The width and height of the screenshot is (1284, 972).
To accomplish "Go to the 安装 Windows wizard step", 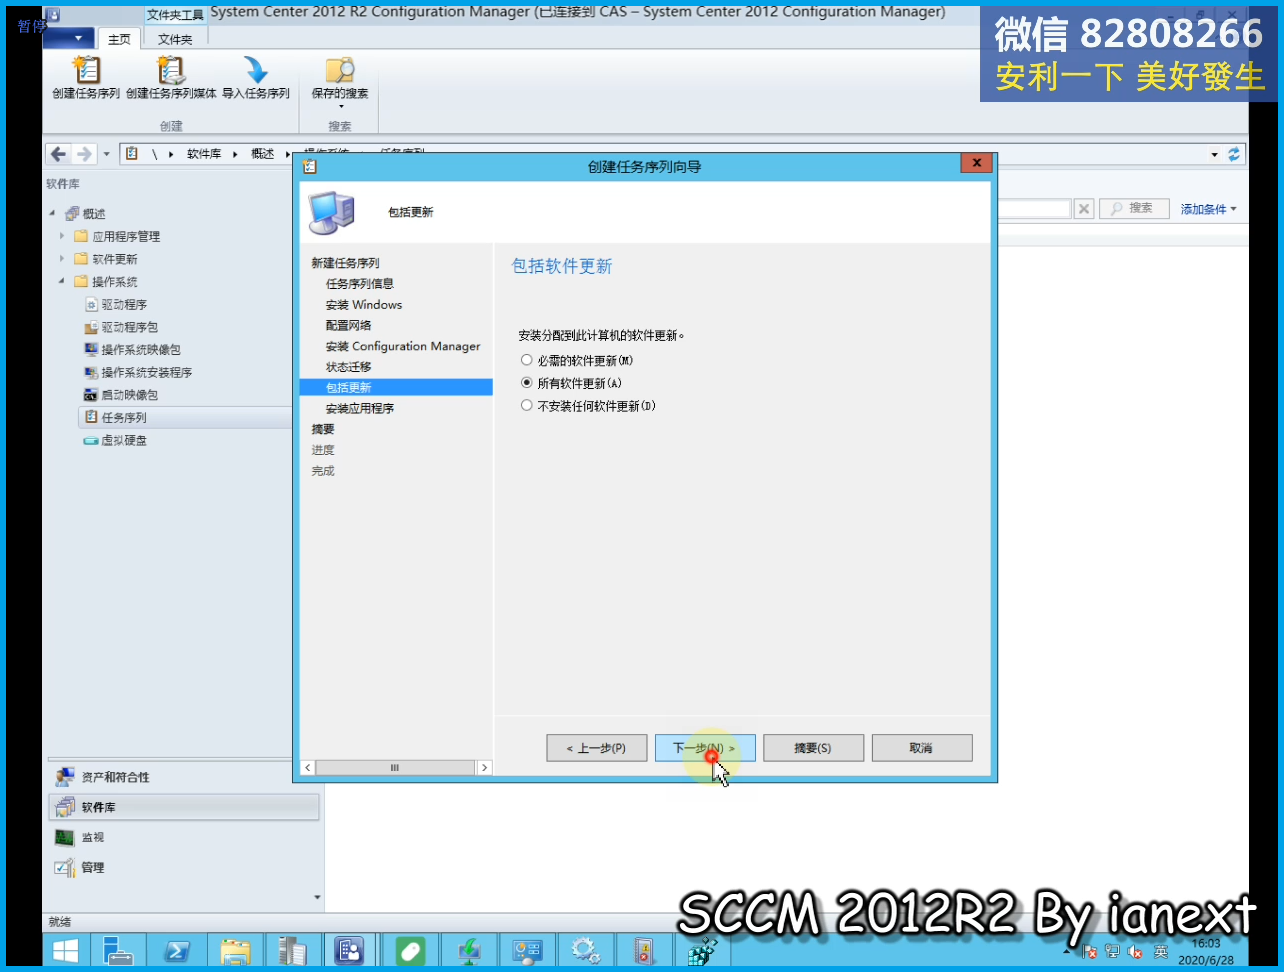I will tap(364, 305).
